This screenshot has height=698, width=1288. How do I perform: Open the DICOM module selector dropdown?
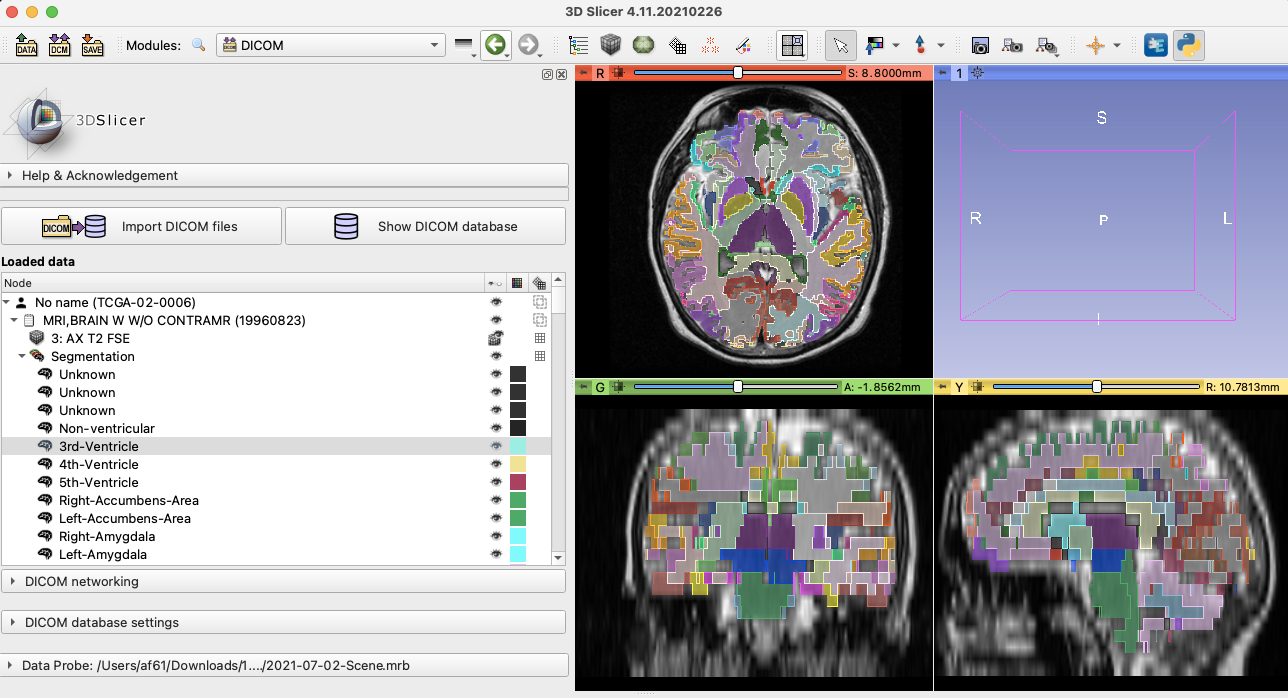coord(331,45)
